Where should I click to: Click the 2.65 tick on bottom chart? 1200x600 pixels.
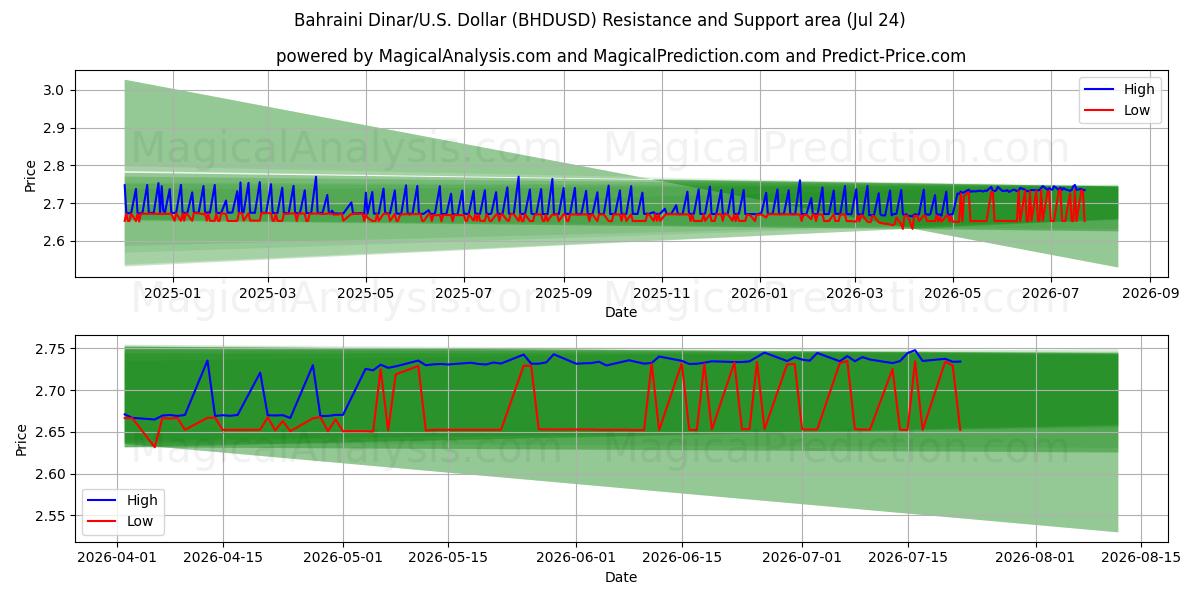pyautogui.click(x=52, y=433)
